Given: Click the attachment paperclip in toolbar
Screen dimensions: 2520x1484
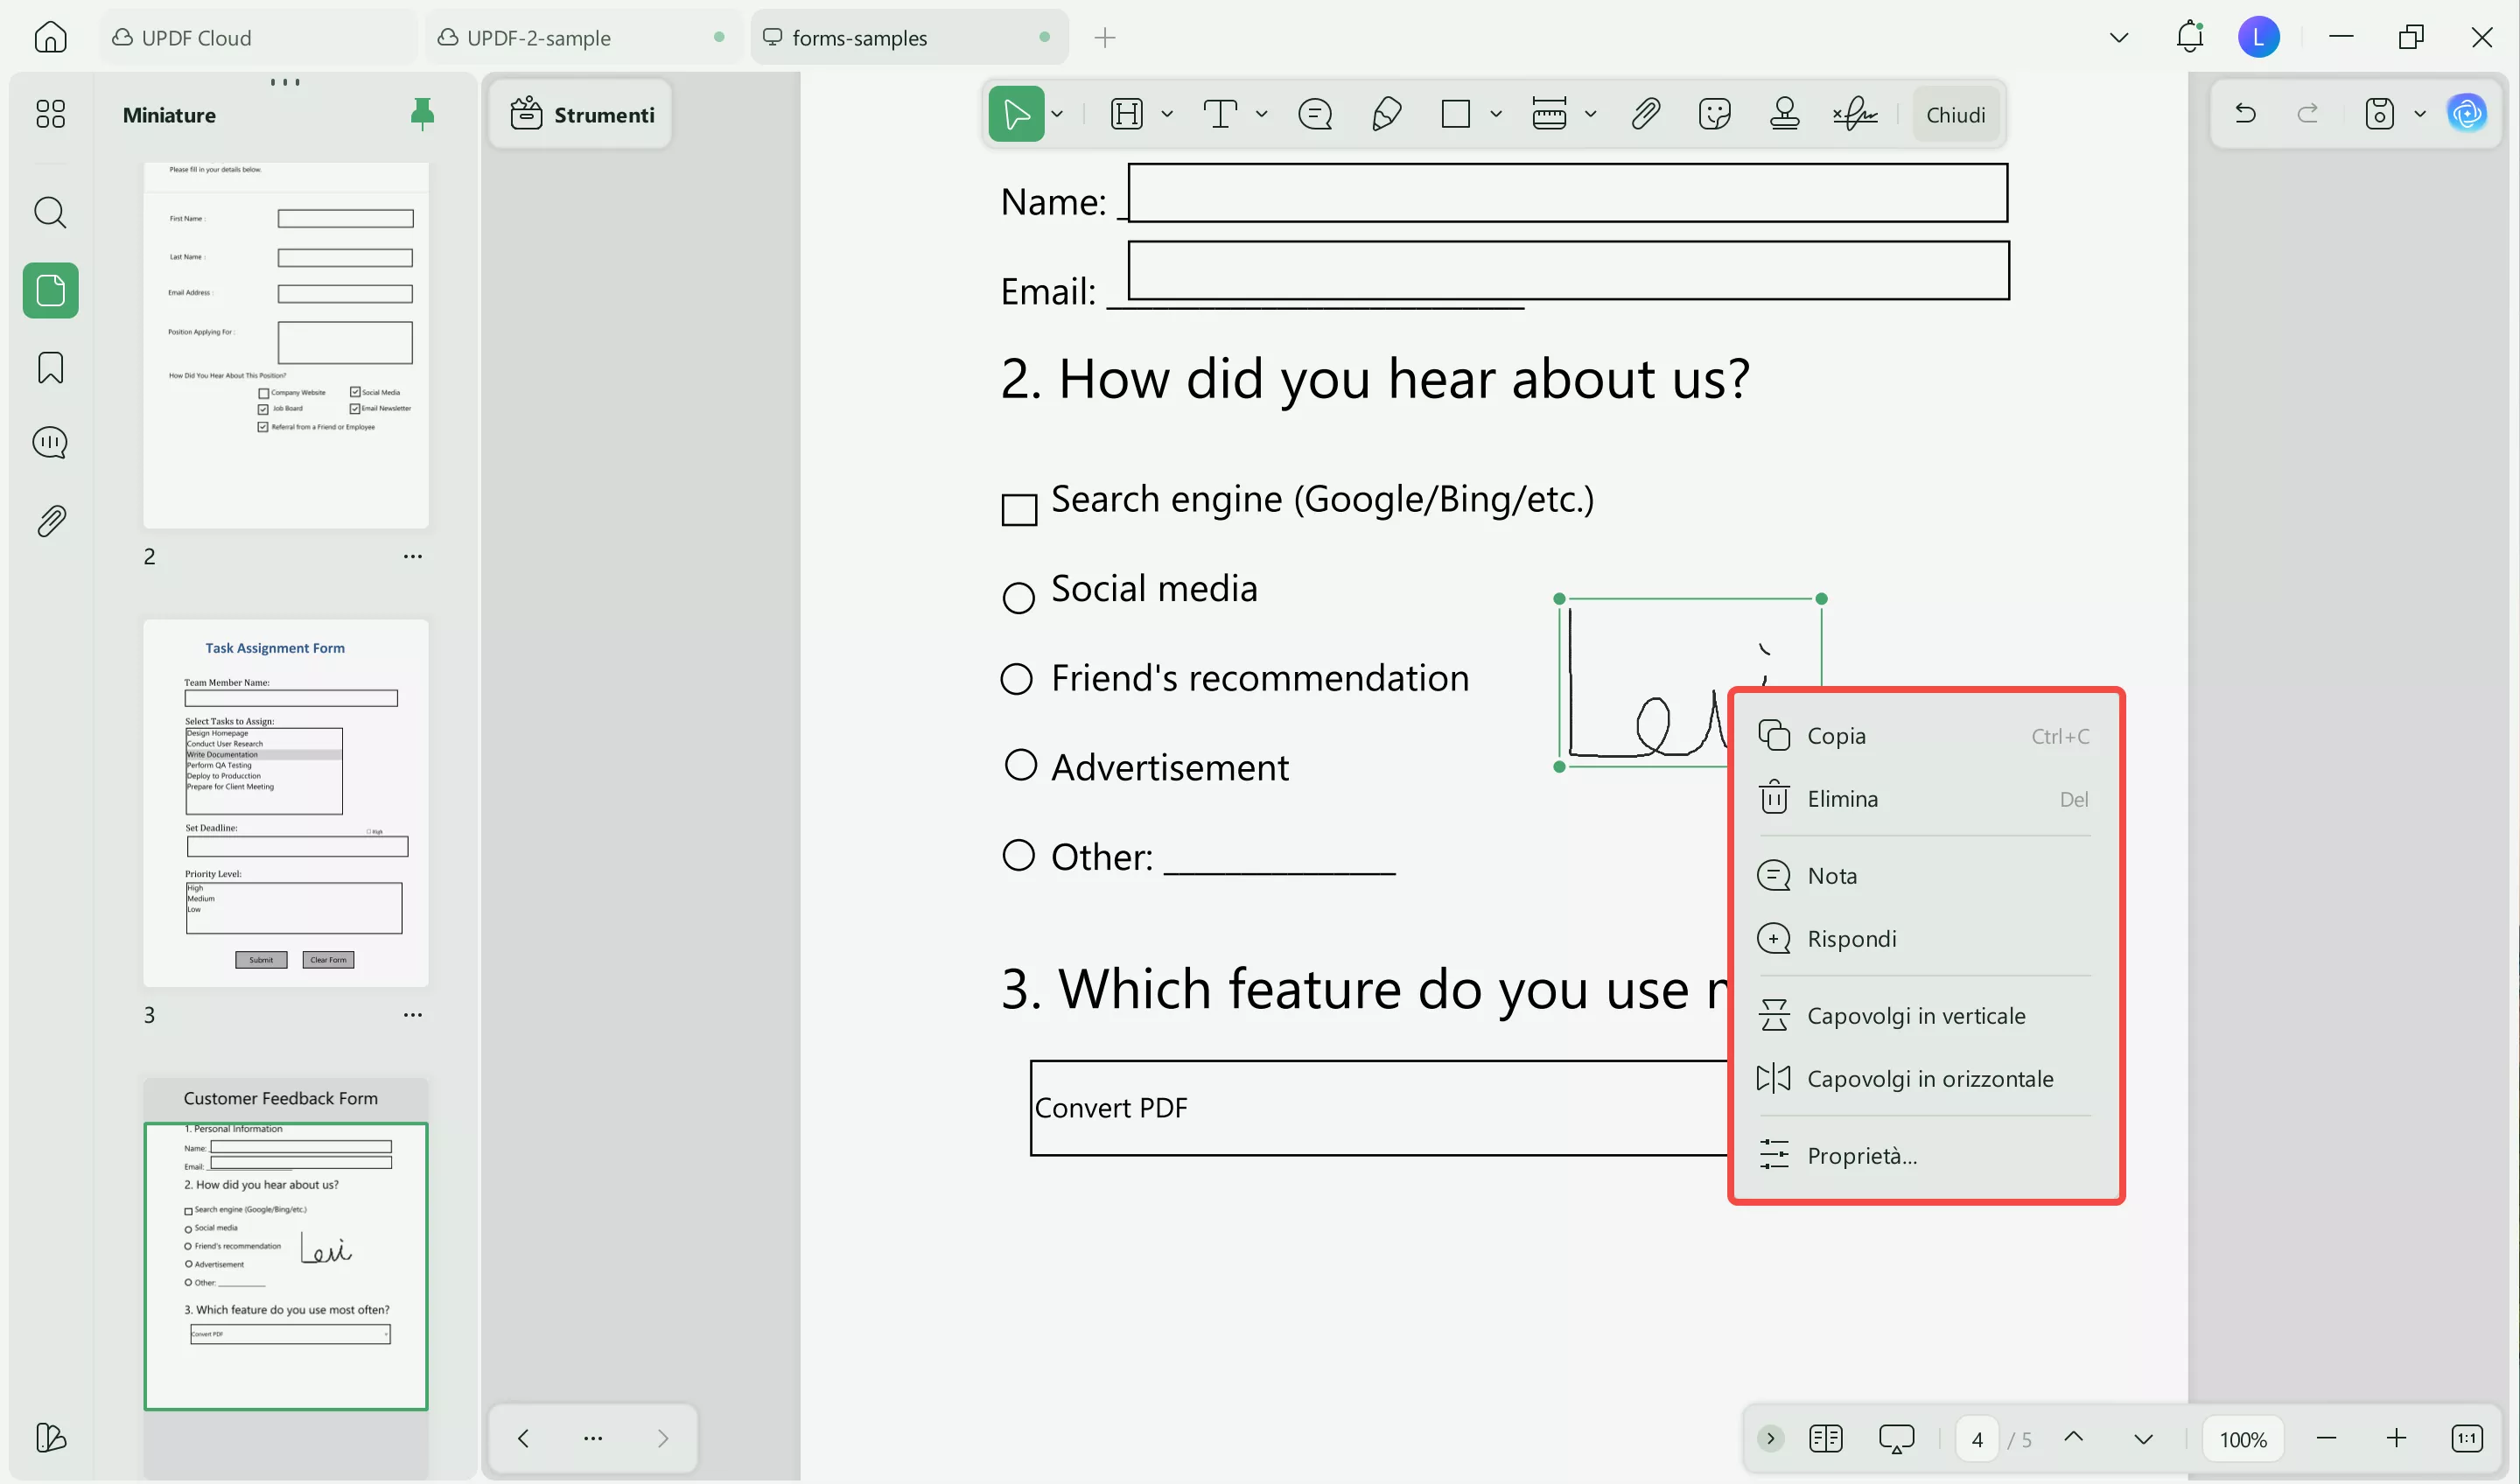Looking at the screenshot, I should click(1645, 114).
